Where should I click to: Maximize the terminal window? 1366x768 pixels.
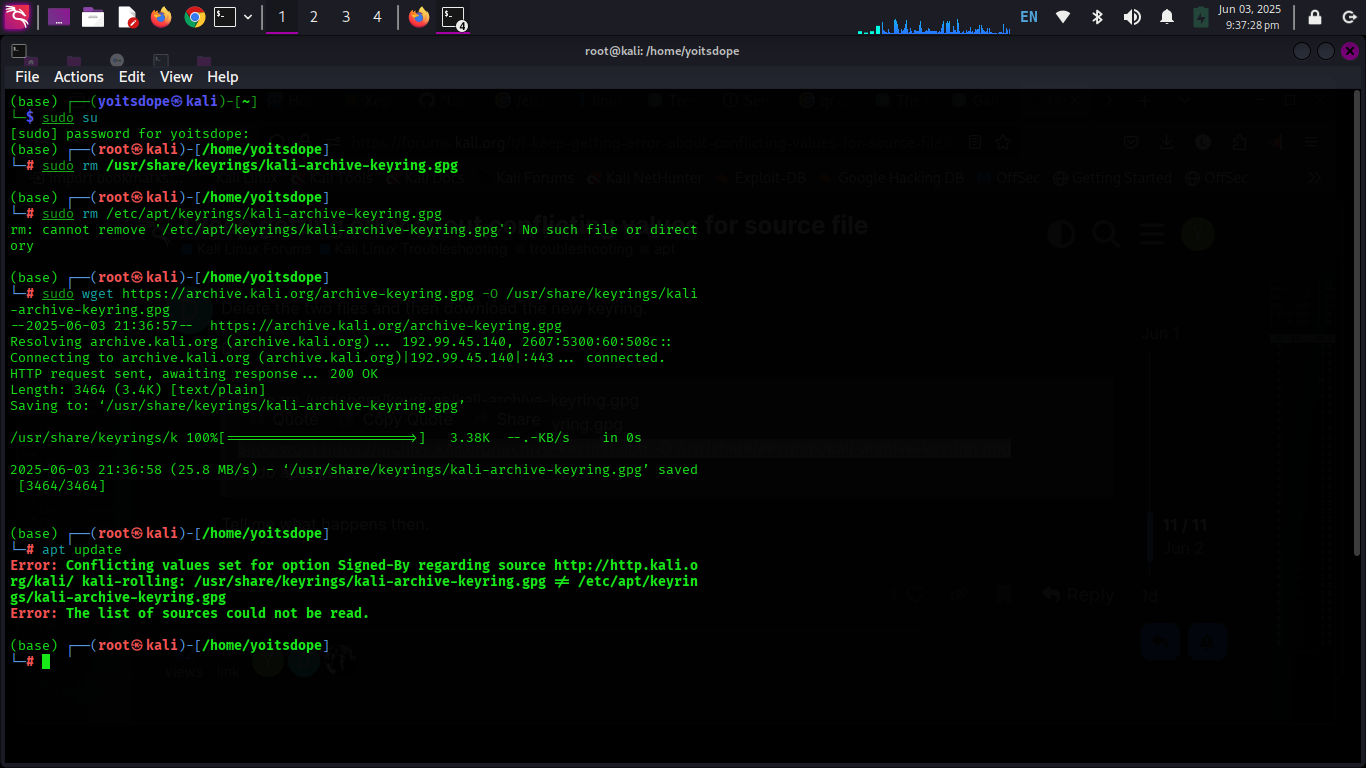[1326, 51]
